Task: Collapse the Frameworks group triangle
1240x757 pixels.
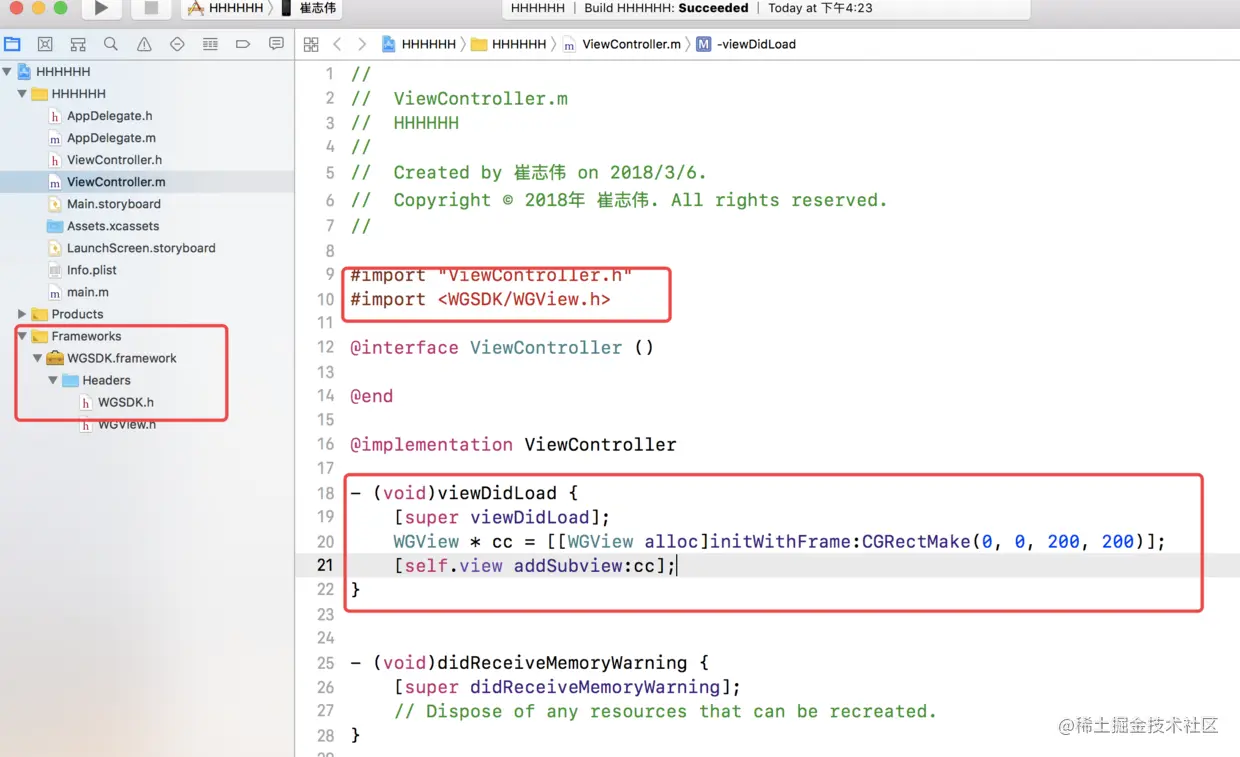Action: [x=22, y=336]
